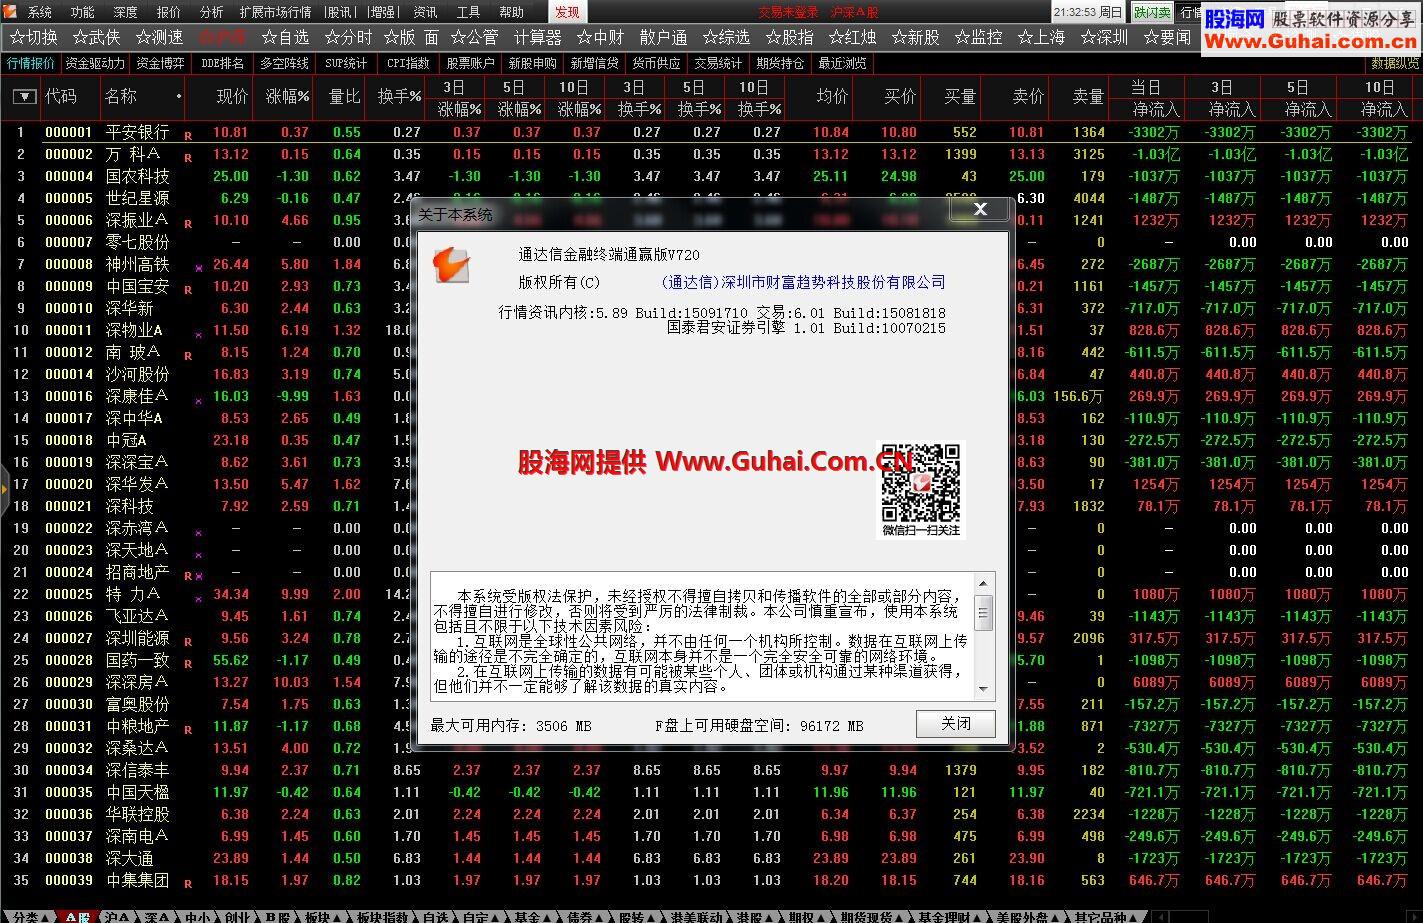This screenshot has width=1423, height=923.
Task: Click the ☆自选 toolbar item
Action: coord(285,37)
